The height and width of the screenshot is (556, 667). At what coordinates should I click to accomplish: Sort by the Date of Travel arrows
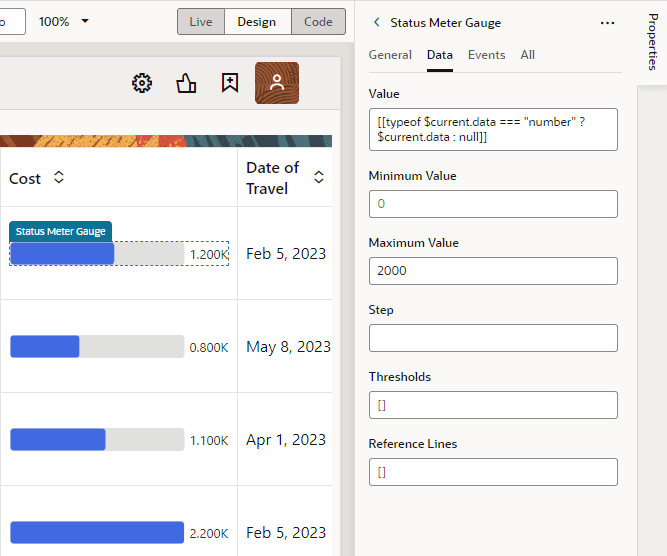point(319,177)
